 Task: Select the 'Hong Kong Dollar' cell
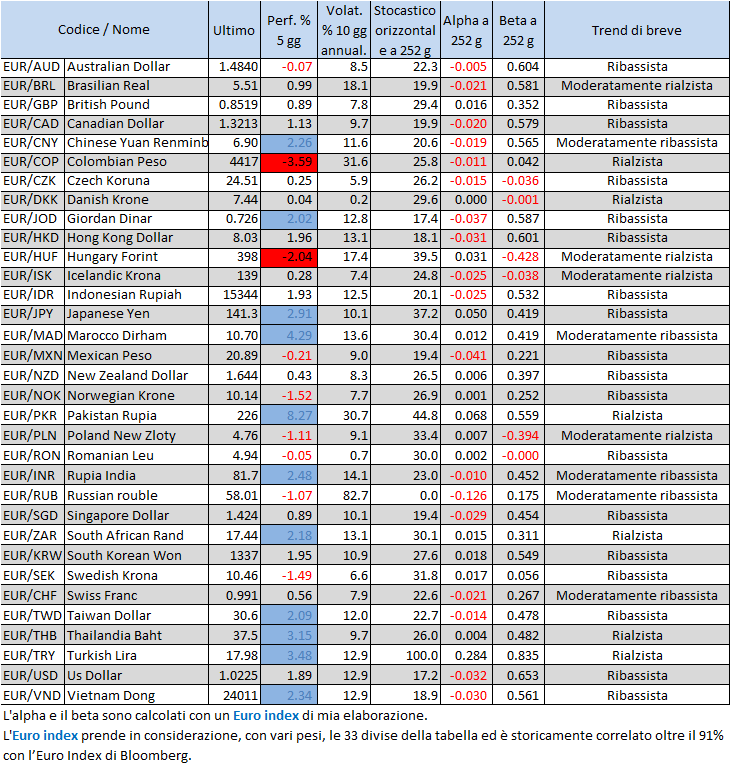tap(137, 238)
